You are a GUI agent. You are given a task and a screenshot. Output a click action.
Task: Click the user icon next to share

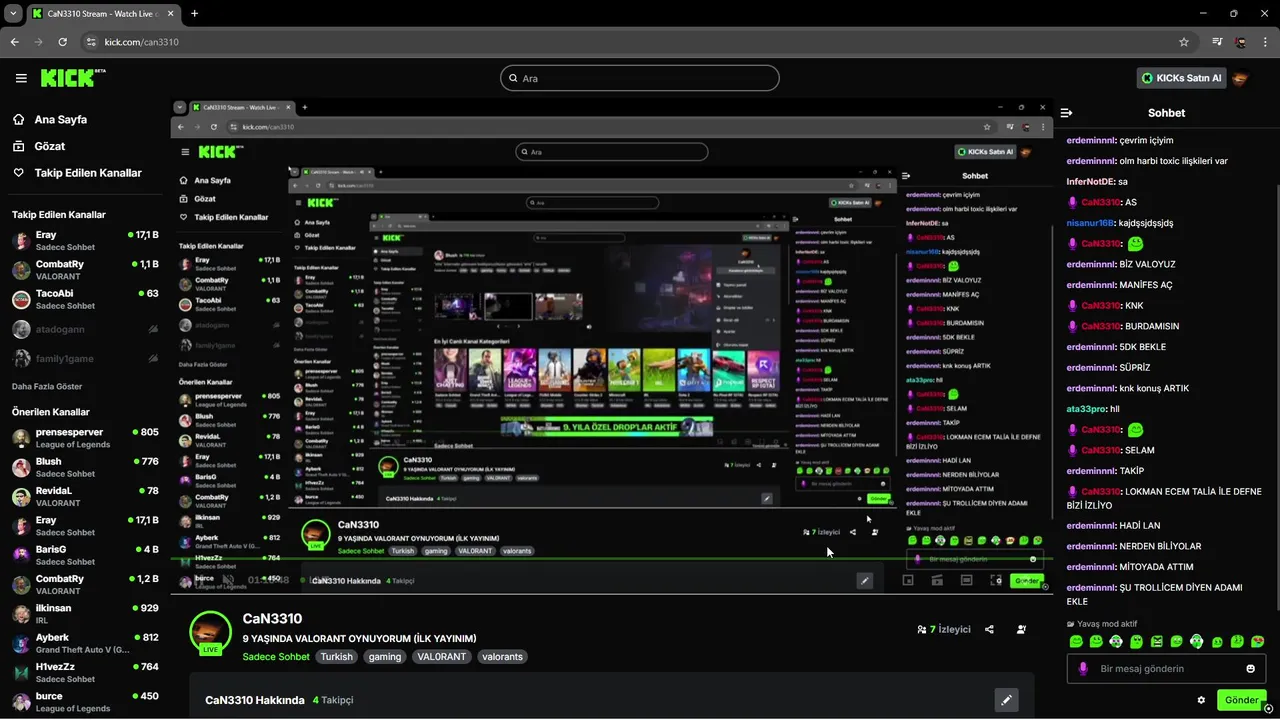[x=1021, y=630]
